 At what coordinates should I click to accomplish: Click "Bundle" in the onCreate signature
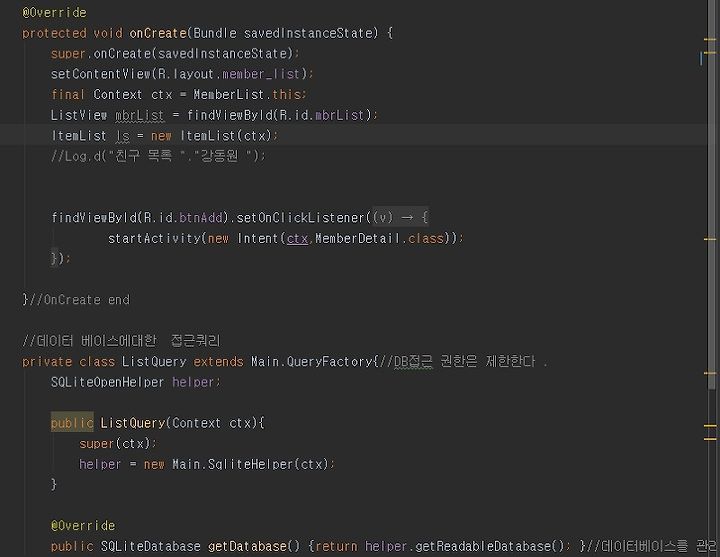click(x=215, y=34)
